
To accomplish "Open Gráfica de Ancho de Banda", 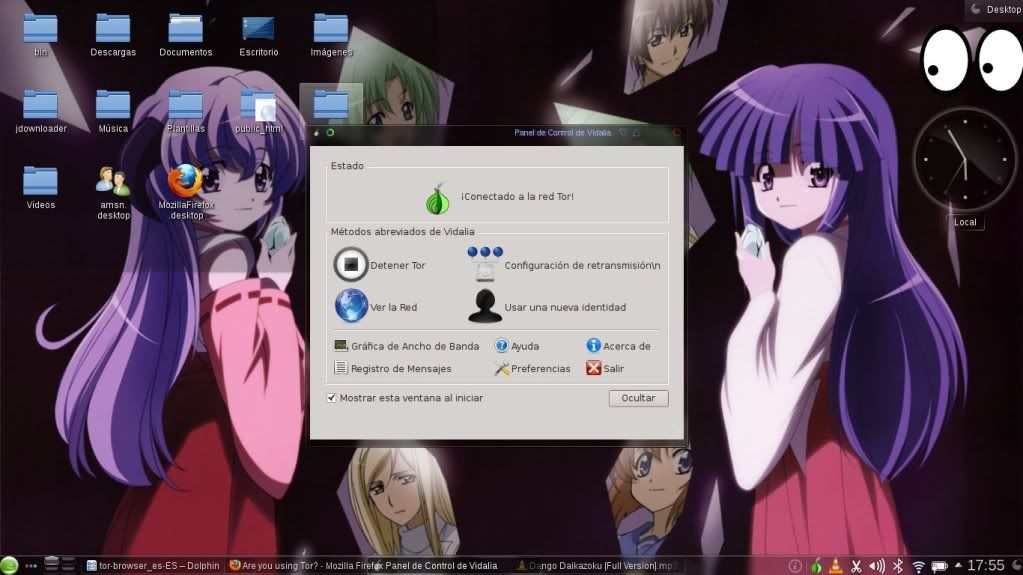I will 406,346.
